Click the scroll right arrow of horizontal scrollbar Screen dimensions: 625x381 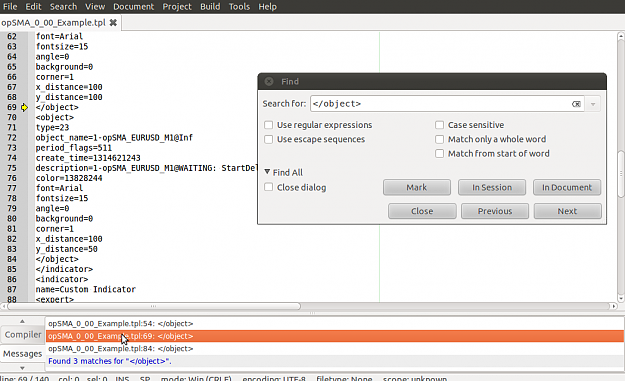[x=614, y=306]
